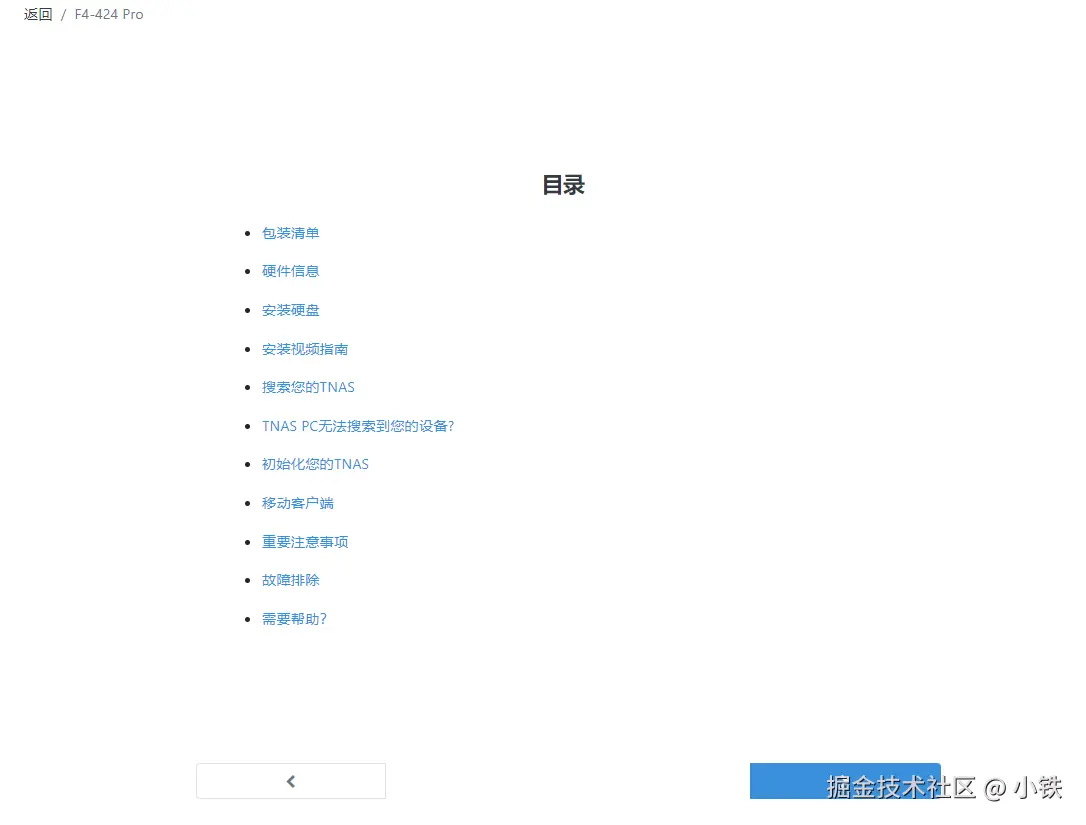Open the 硬件信息 link
This screenshot has width=1086, height=825.
(x=290, y=271)
